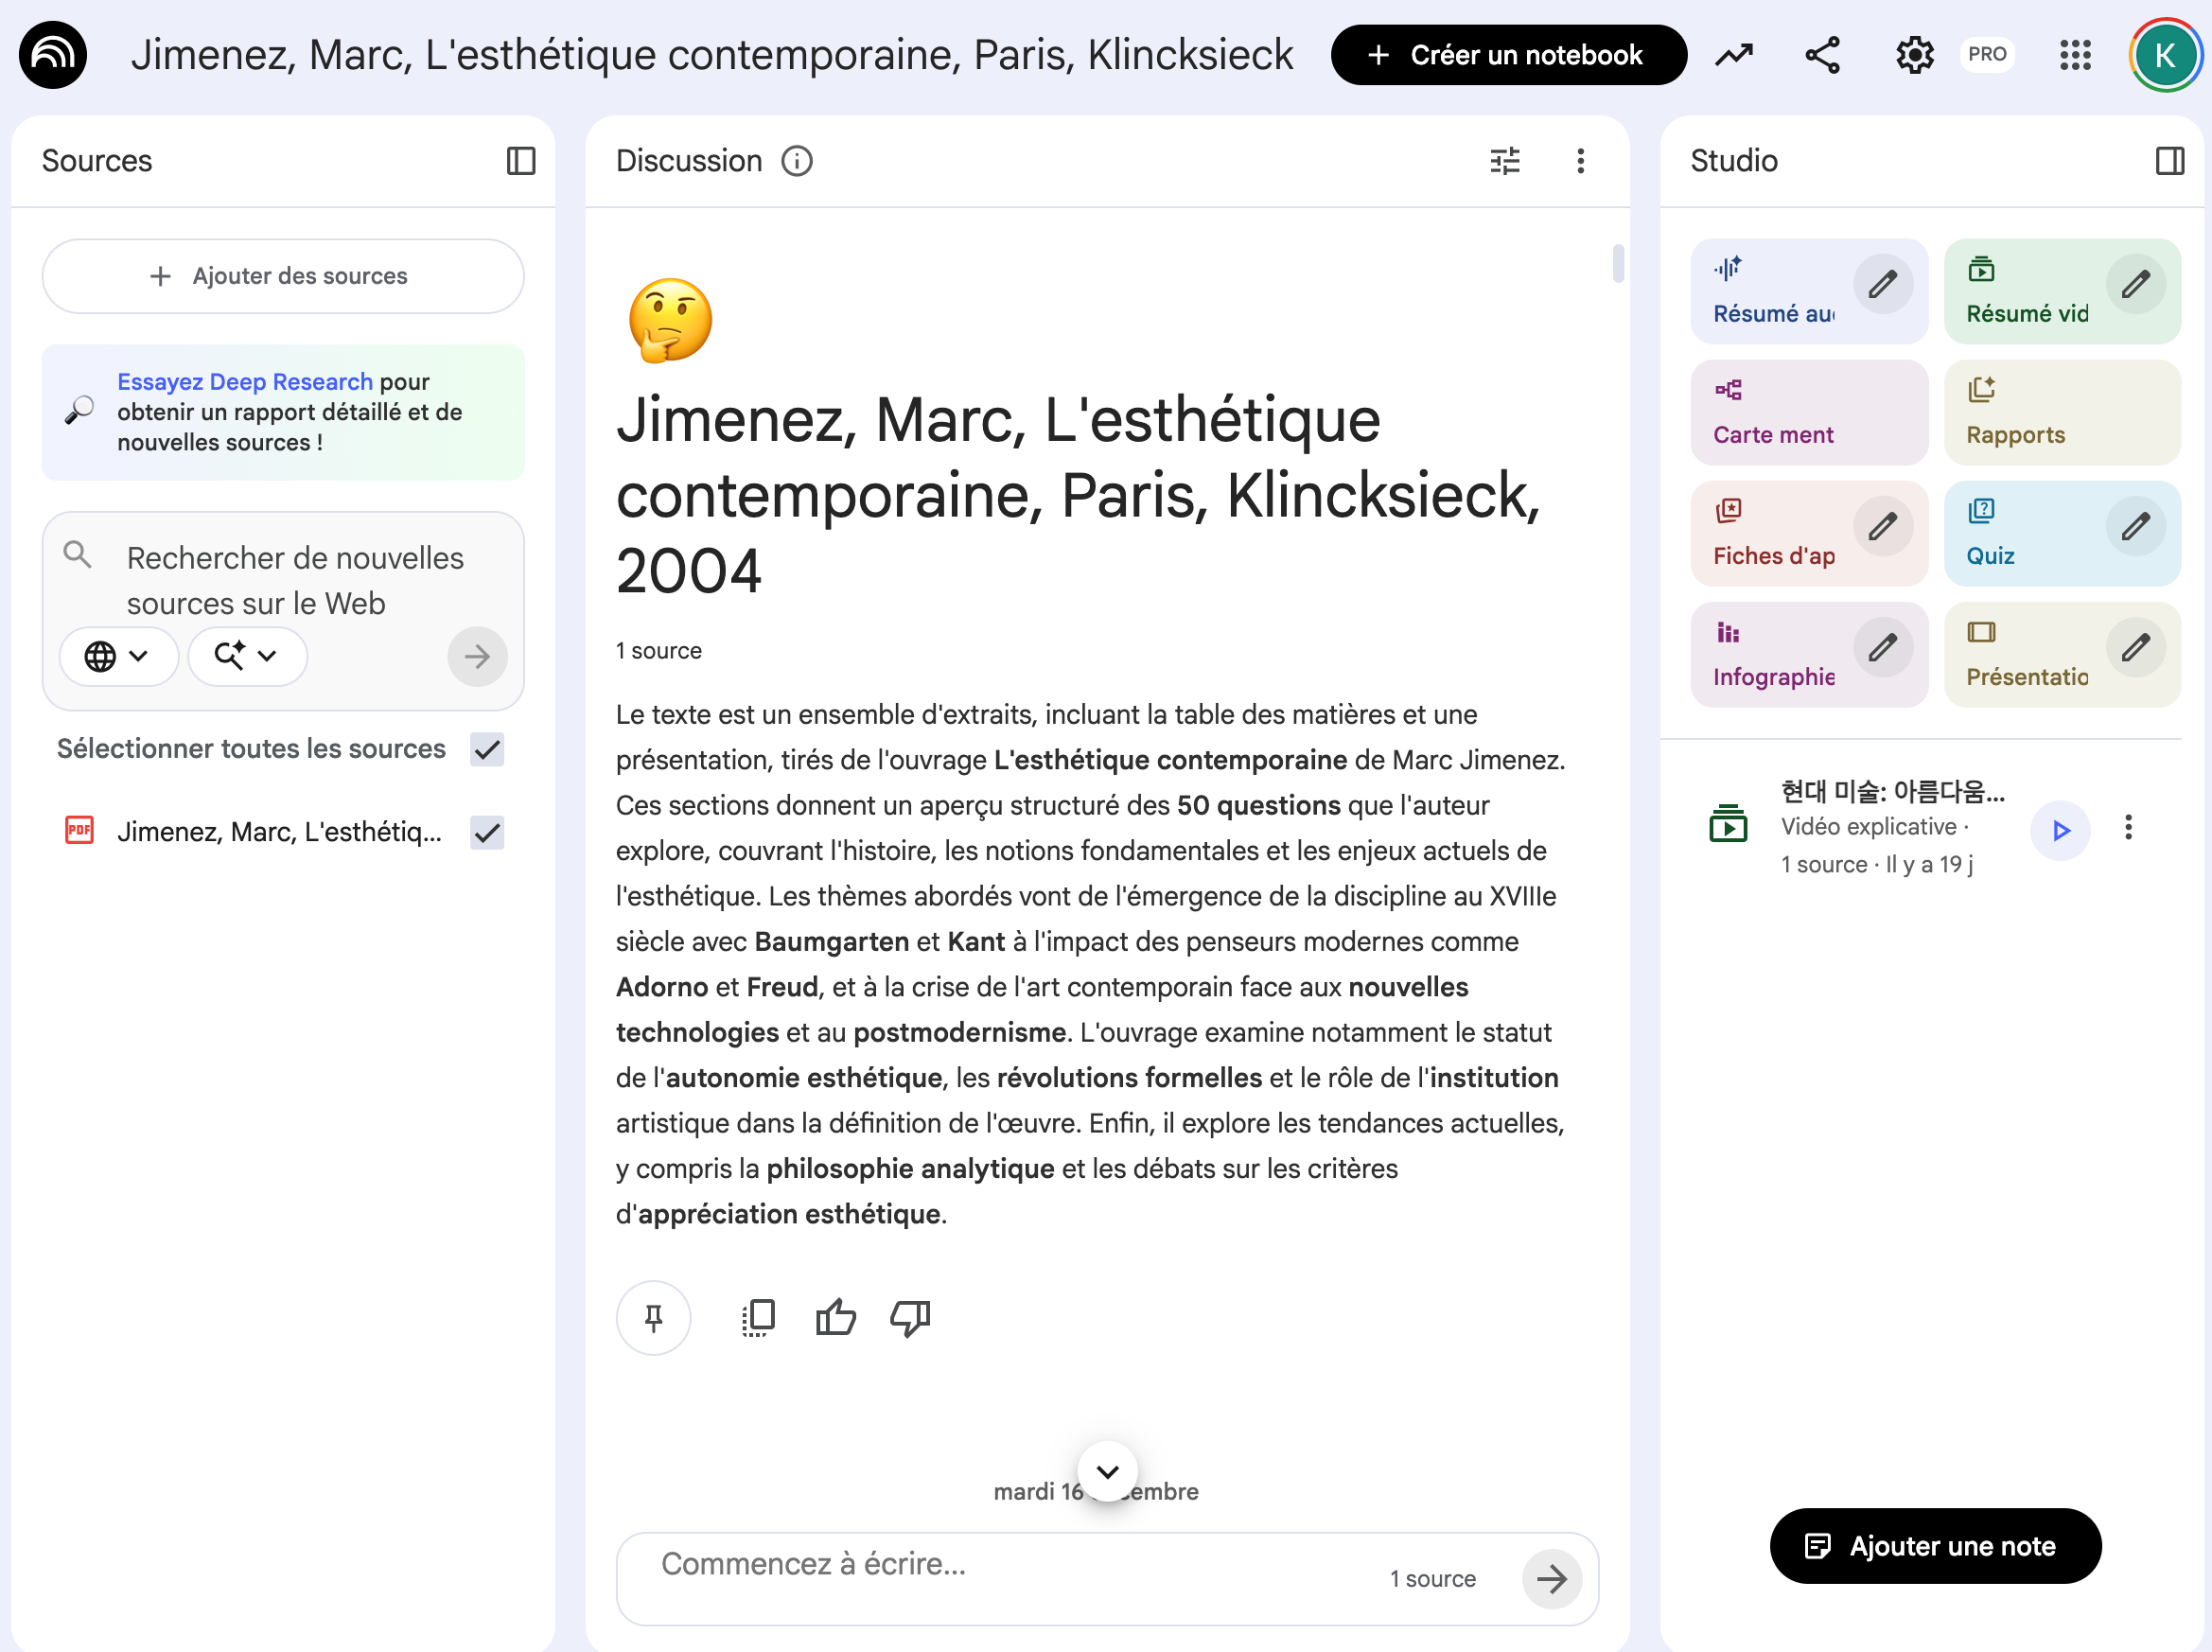Open the Essayez Deep Research link
Screen dimensions: 2212x1652
pos(244,382)
